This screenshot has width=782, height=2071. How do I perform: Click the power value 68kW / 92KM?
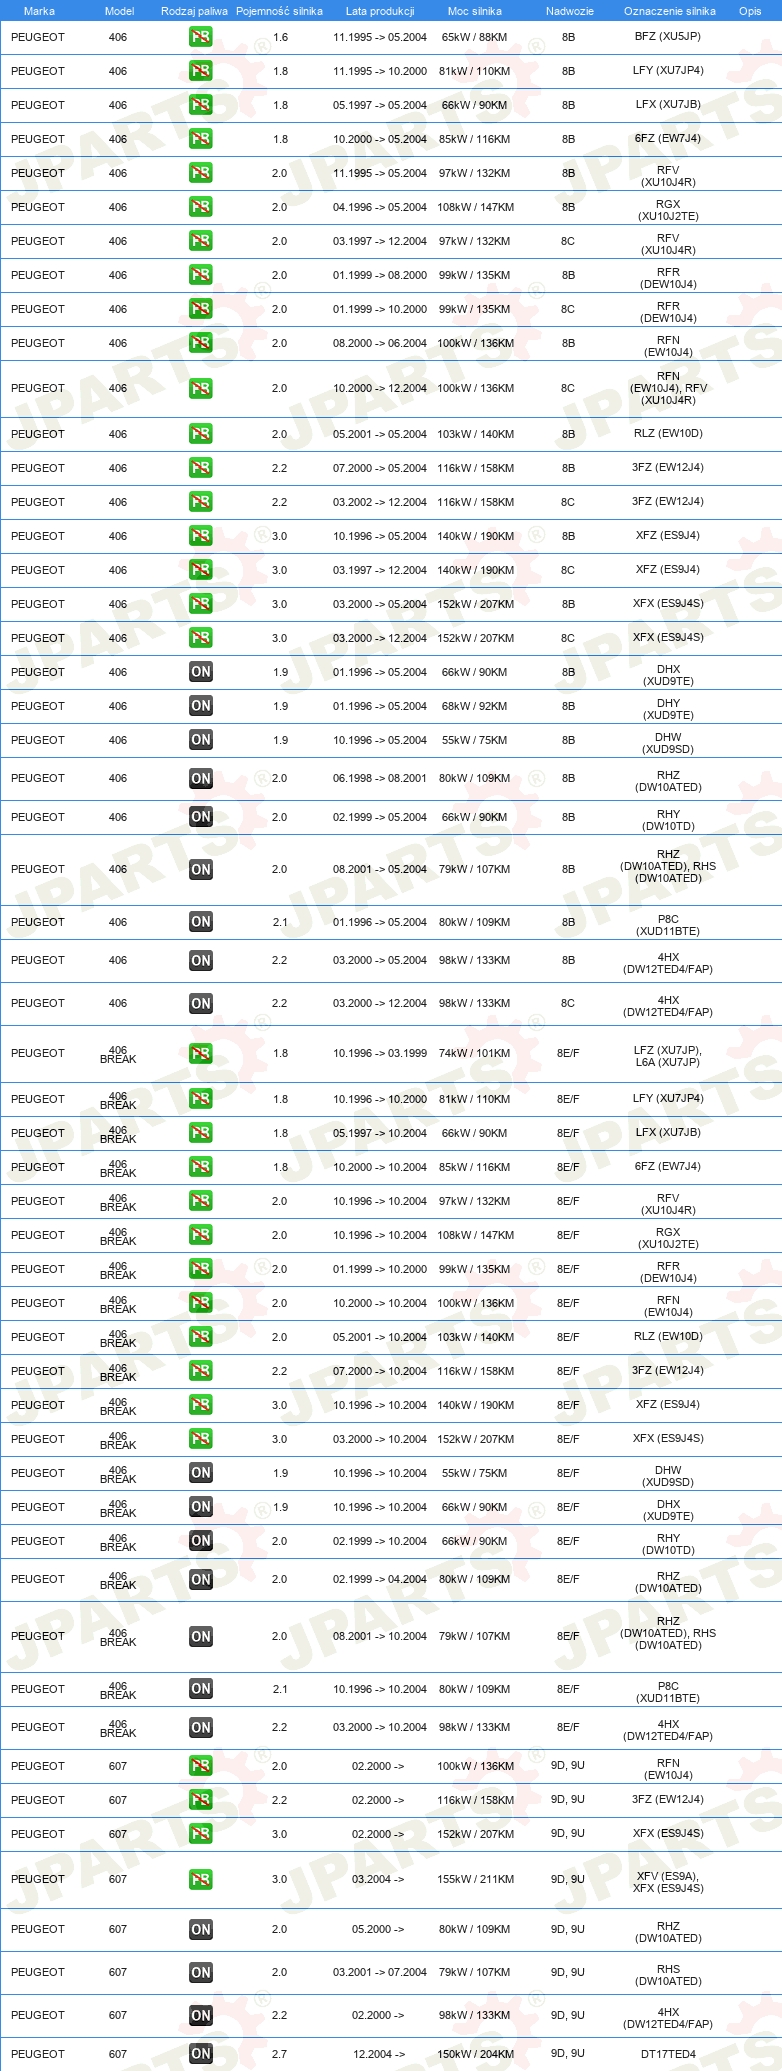pyautogui.click(x=474, y=706)
